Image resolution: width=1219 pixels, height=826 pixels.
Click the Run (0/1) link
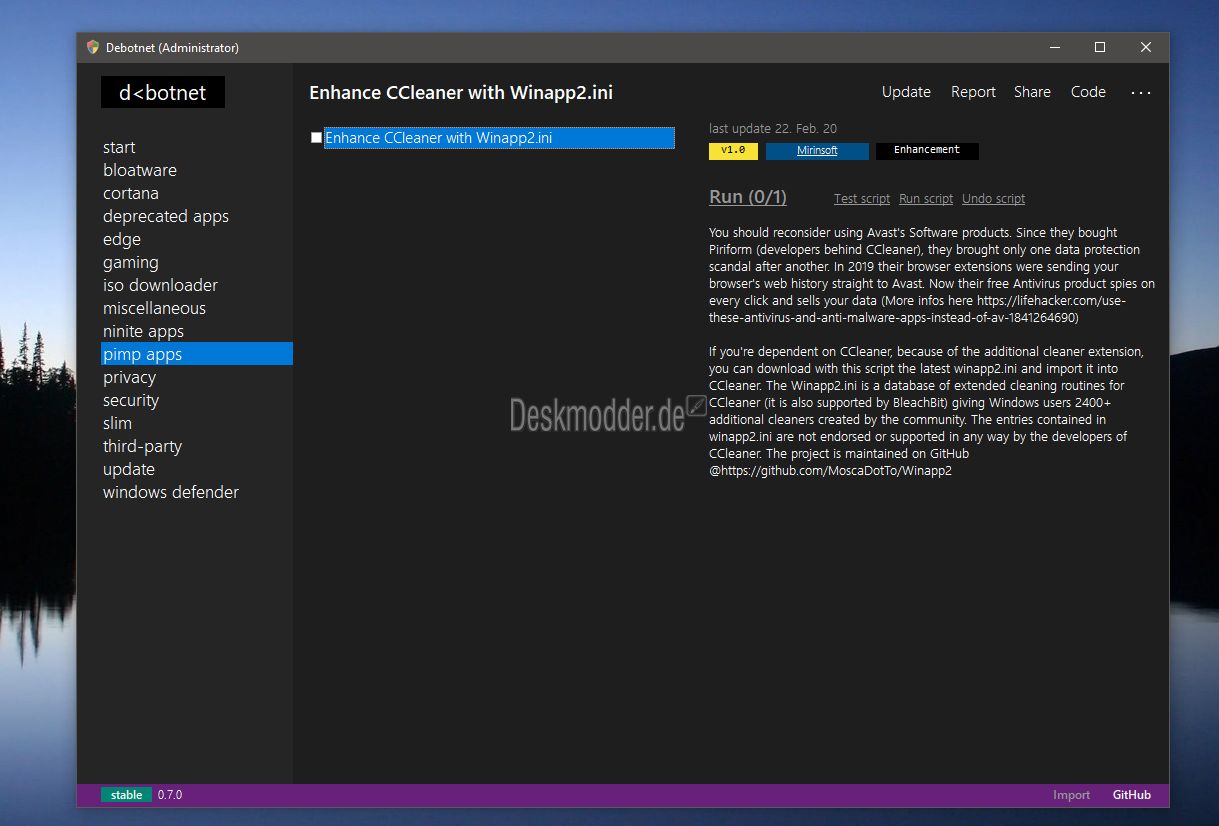point(748,197)
